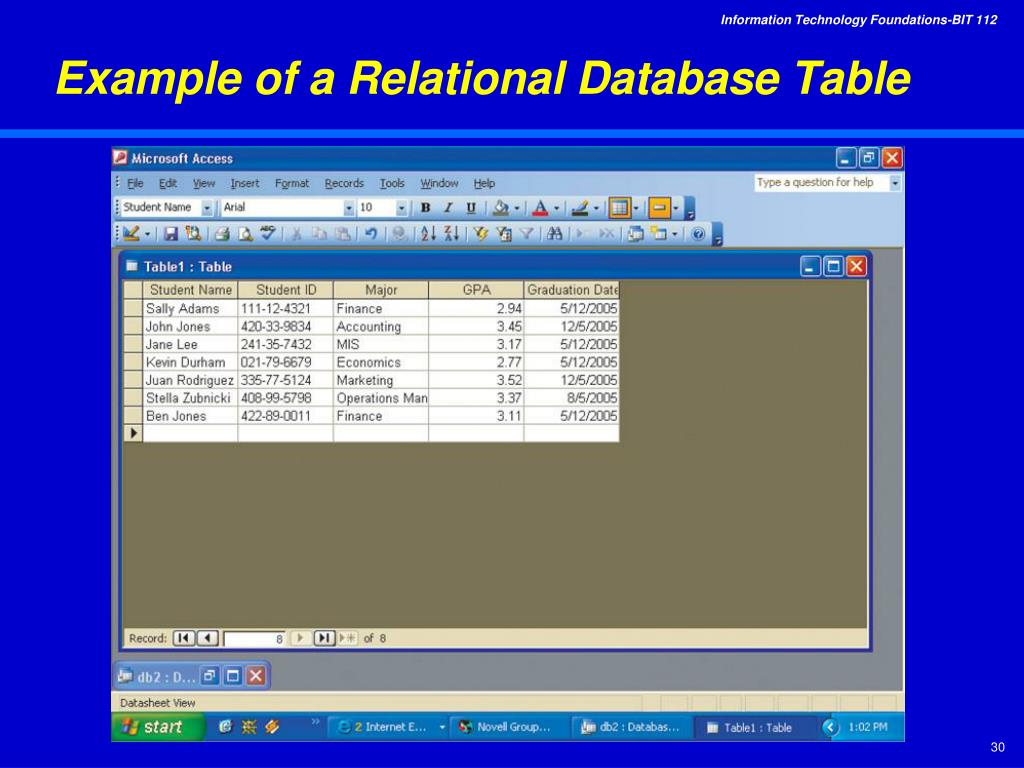This screenshot has height=768, width=1024.
Task: Open the font size 10 dropdown
Action: pyautogui.click(x=402, y=208)
